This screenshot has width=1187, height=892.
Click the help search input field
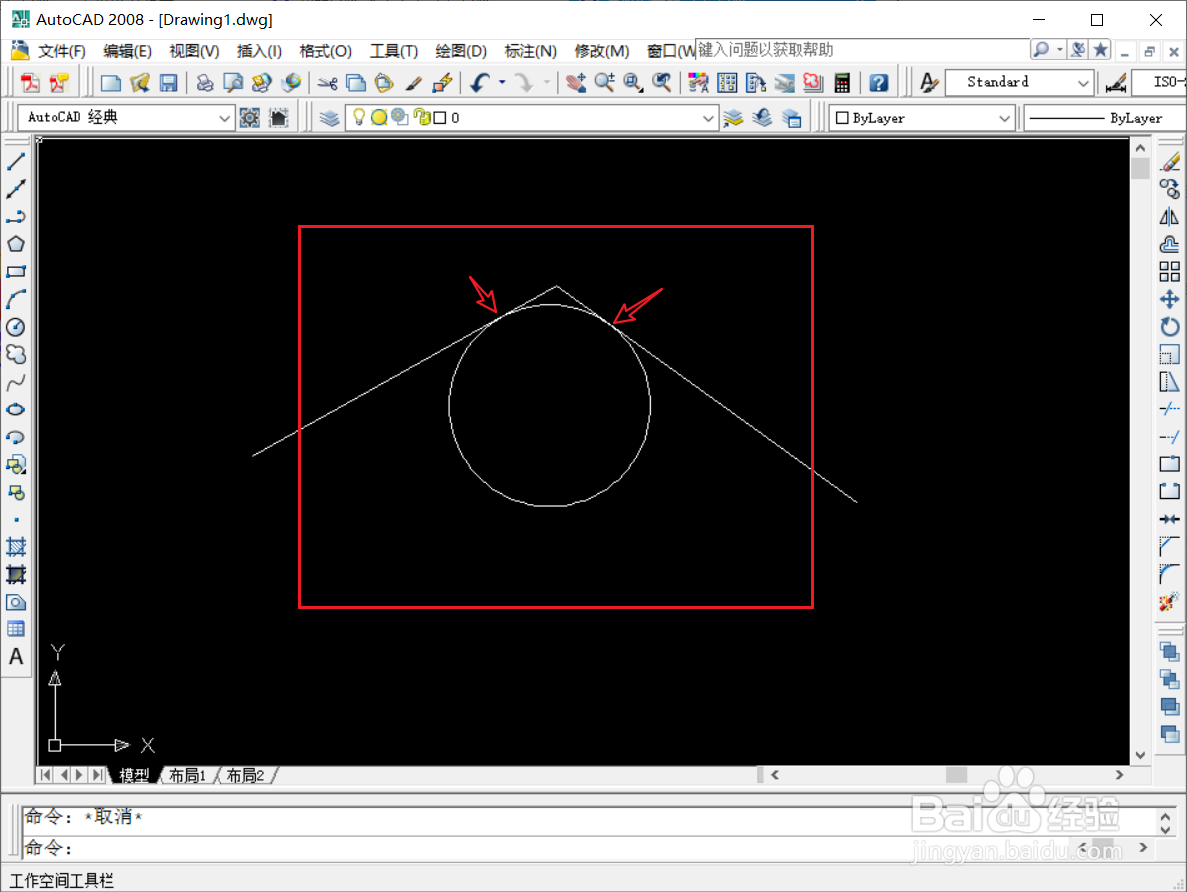click(x=861, y=50)
